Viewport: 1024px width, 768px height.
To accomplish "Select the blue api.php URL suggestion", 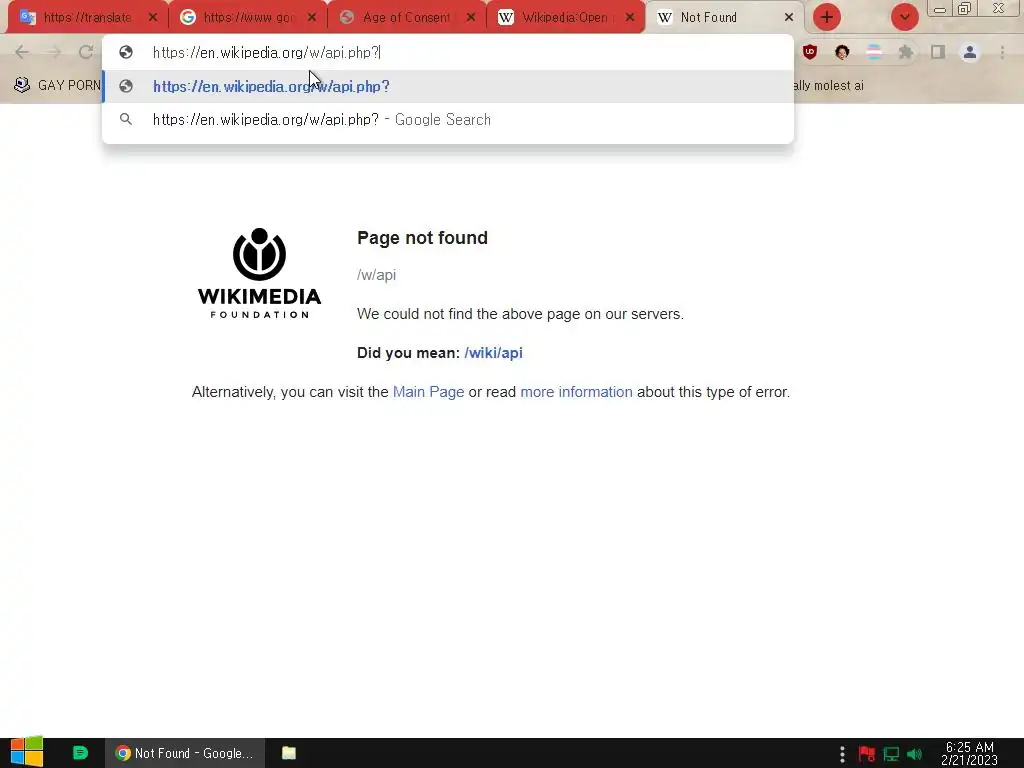I will (448, 86).
